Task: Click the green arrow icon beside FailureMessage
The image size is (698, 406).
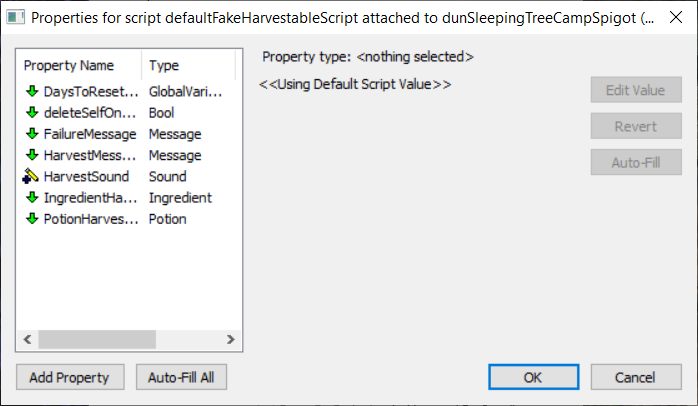Action: click(x=32, y=134)
